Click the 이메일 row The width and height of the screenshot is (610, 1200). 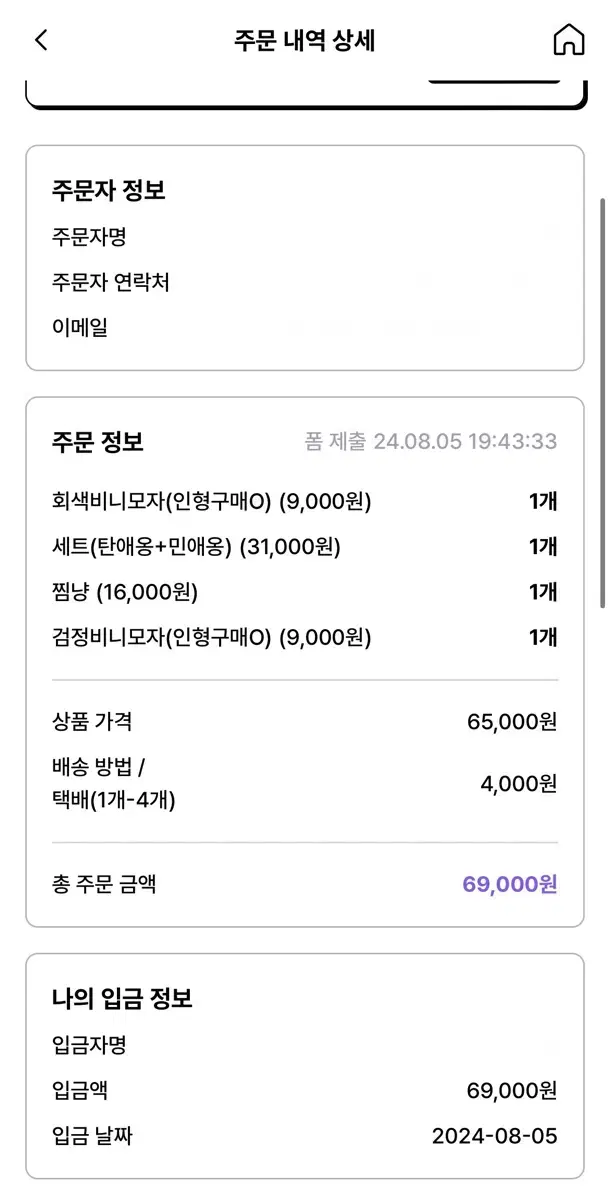[x=304, y=327]
